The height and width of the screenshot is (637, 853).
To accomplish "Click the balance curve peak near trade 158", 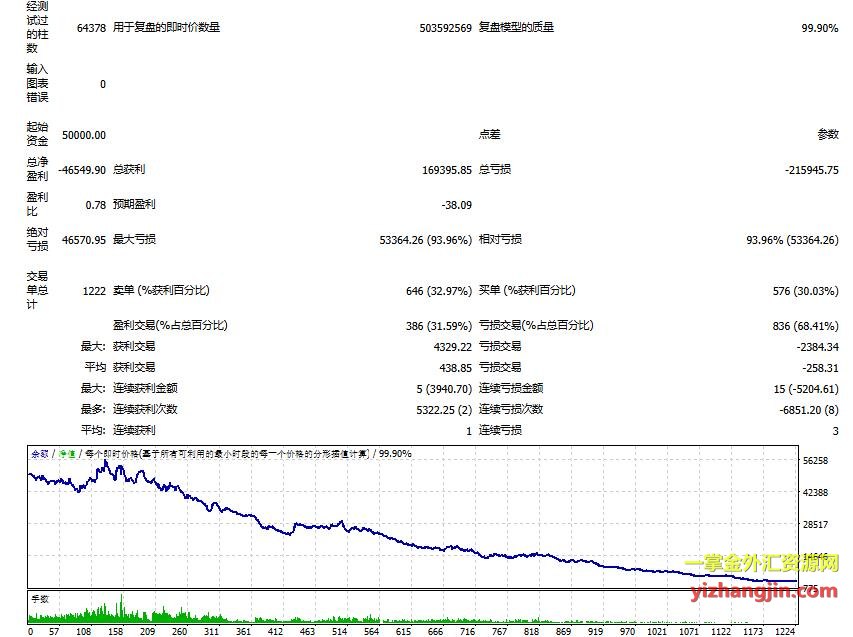I will [106, 463].
